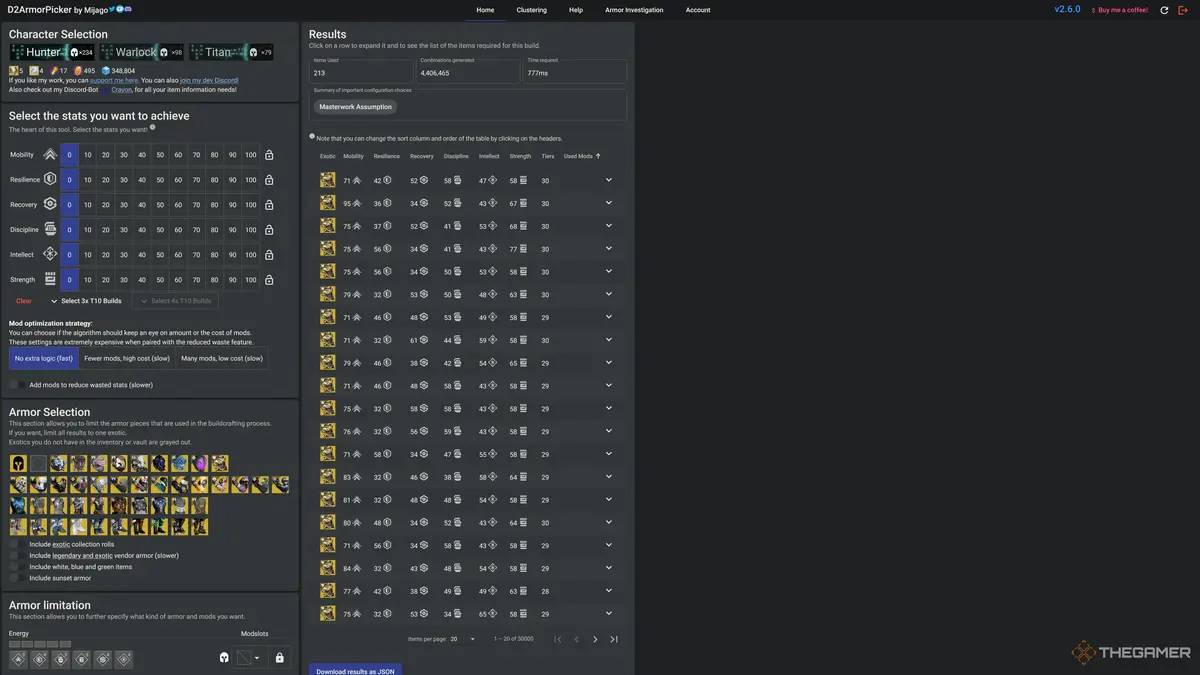
Task: Select 'Many mods, low cost (slow)' strategy
Action: click(x=222, y=358)
